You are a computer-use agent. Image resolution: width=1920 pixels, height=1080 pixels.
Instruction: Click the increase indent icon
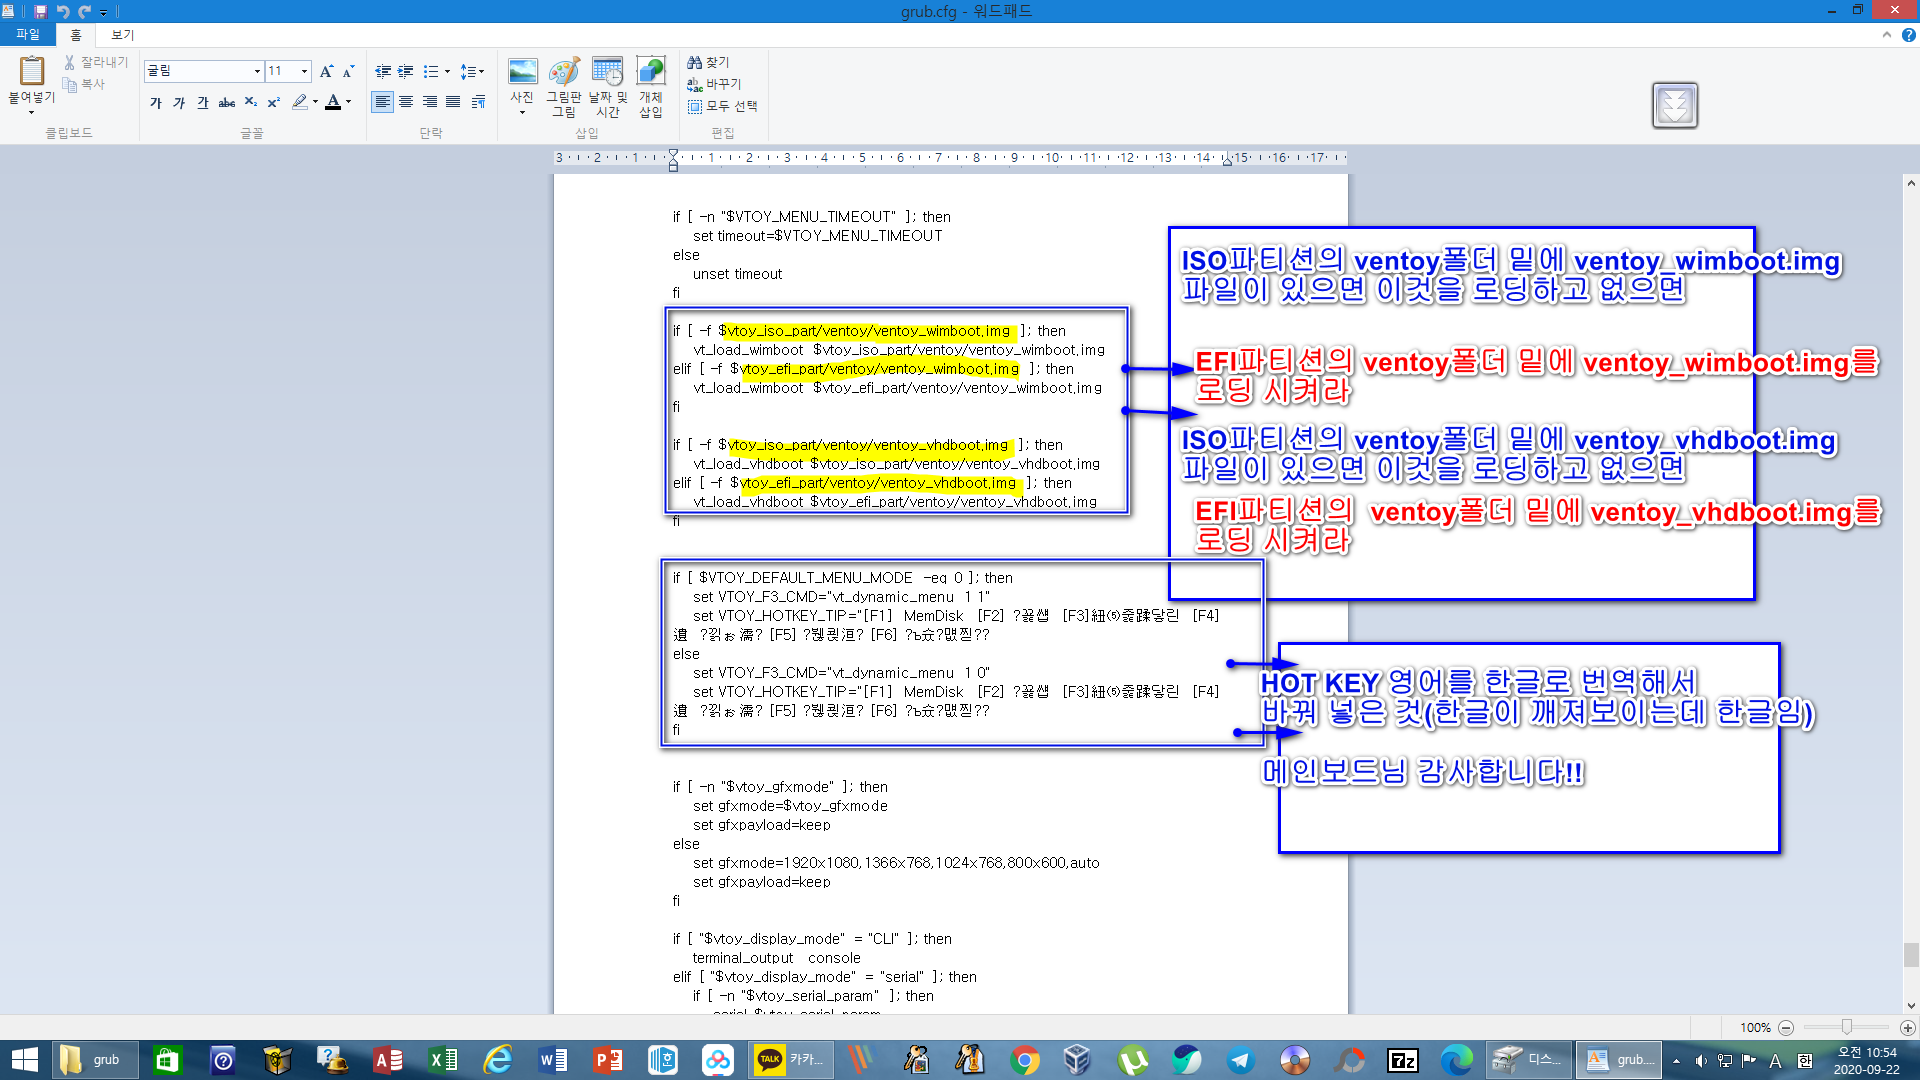(x=406, y=71)
